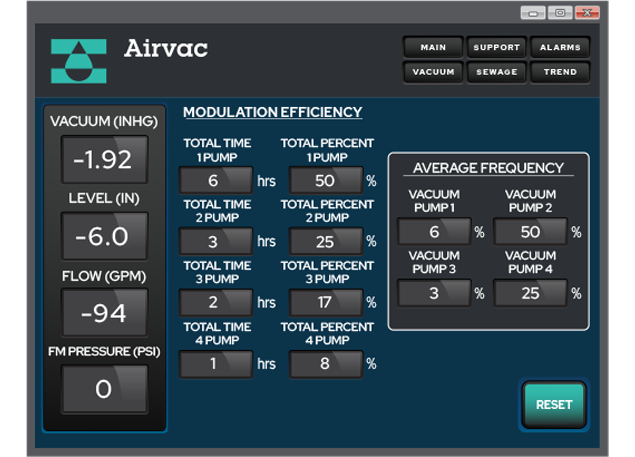
Task: Click the Airvac droplet logo icon
Action: [78, 61]
